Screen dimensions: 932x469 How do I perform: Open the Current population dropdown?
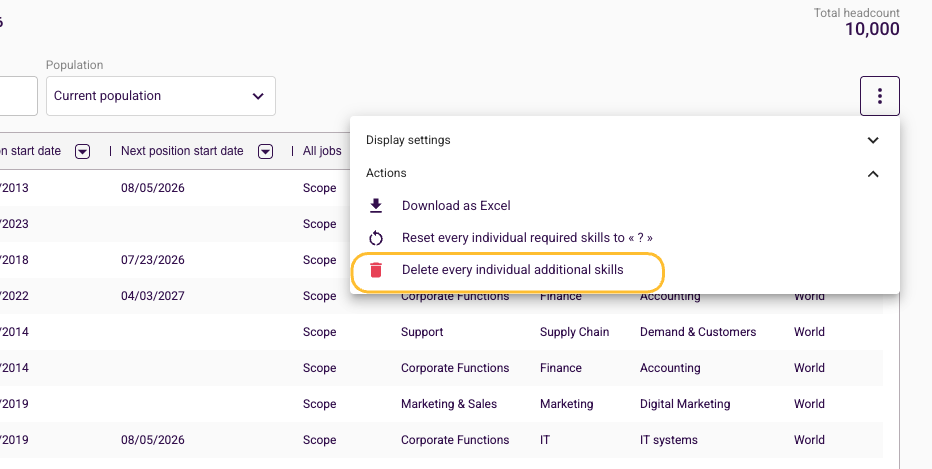click(x=160, y=96)
